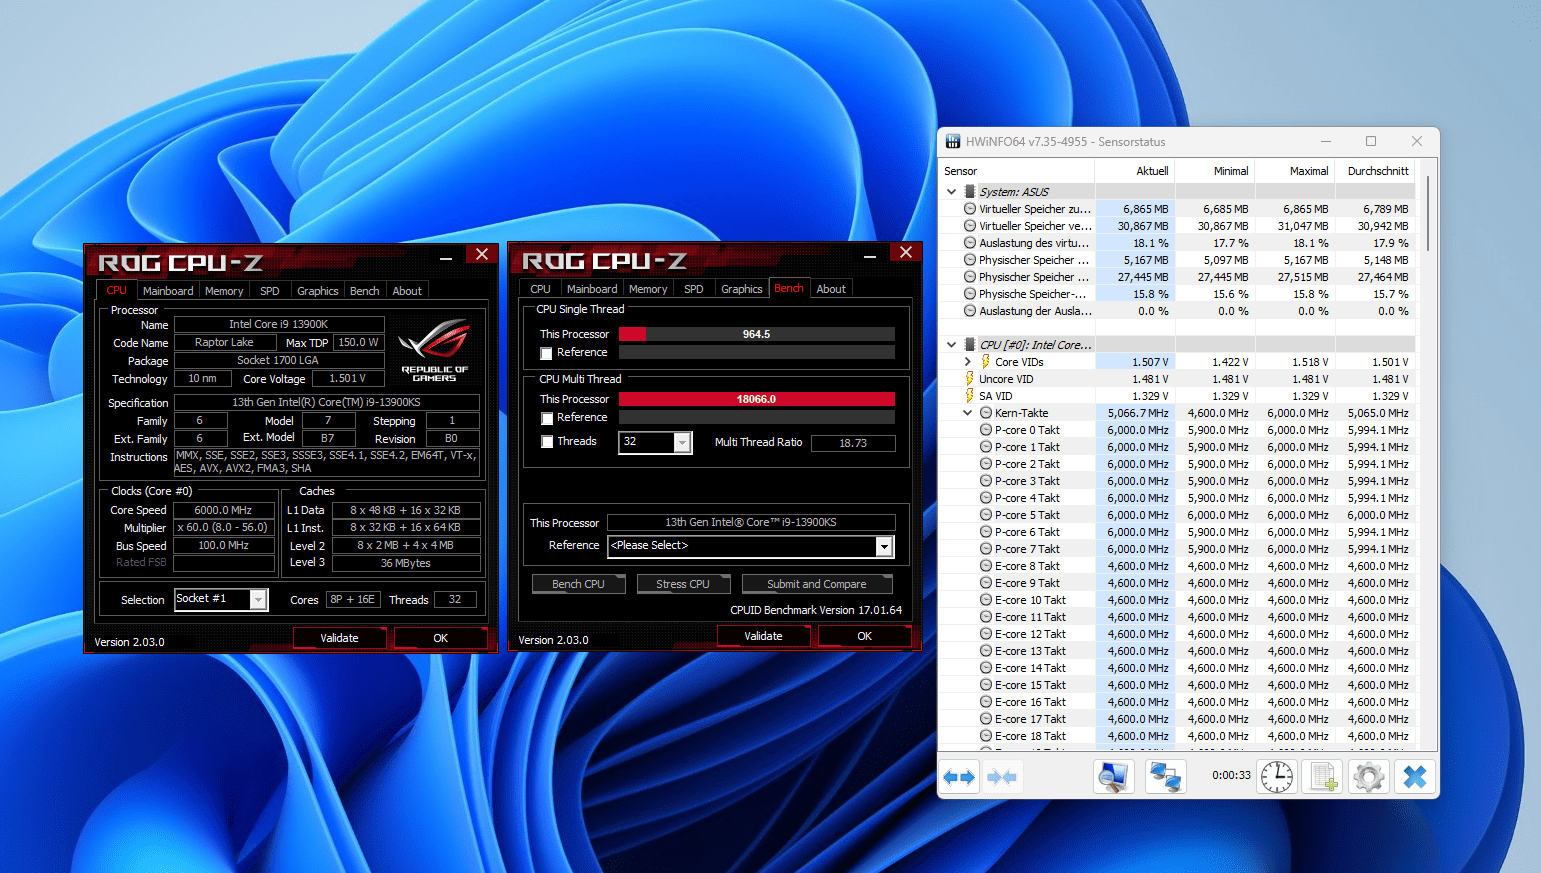Image resolution: width=1541 pixels, height=873 pixels.
Task: Click the HWiNFO expand columns double-arrow icon
Action: click(959, 777)
